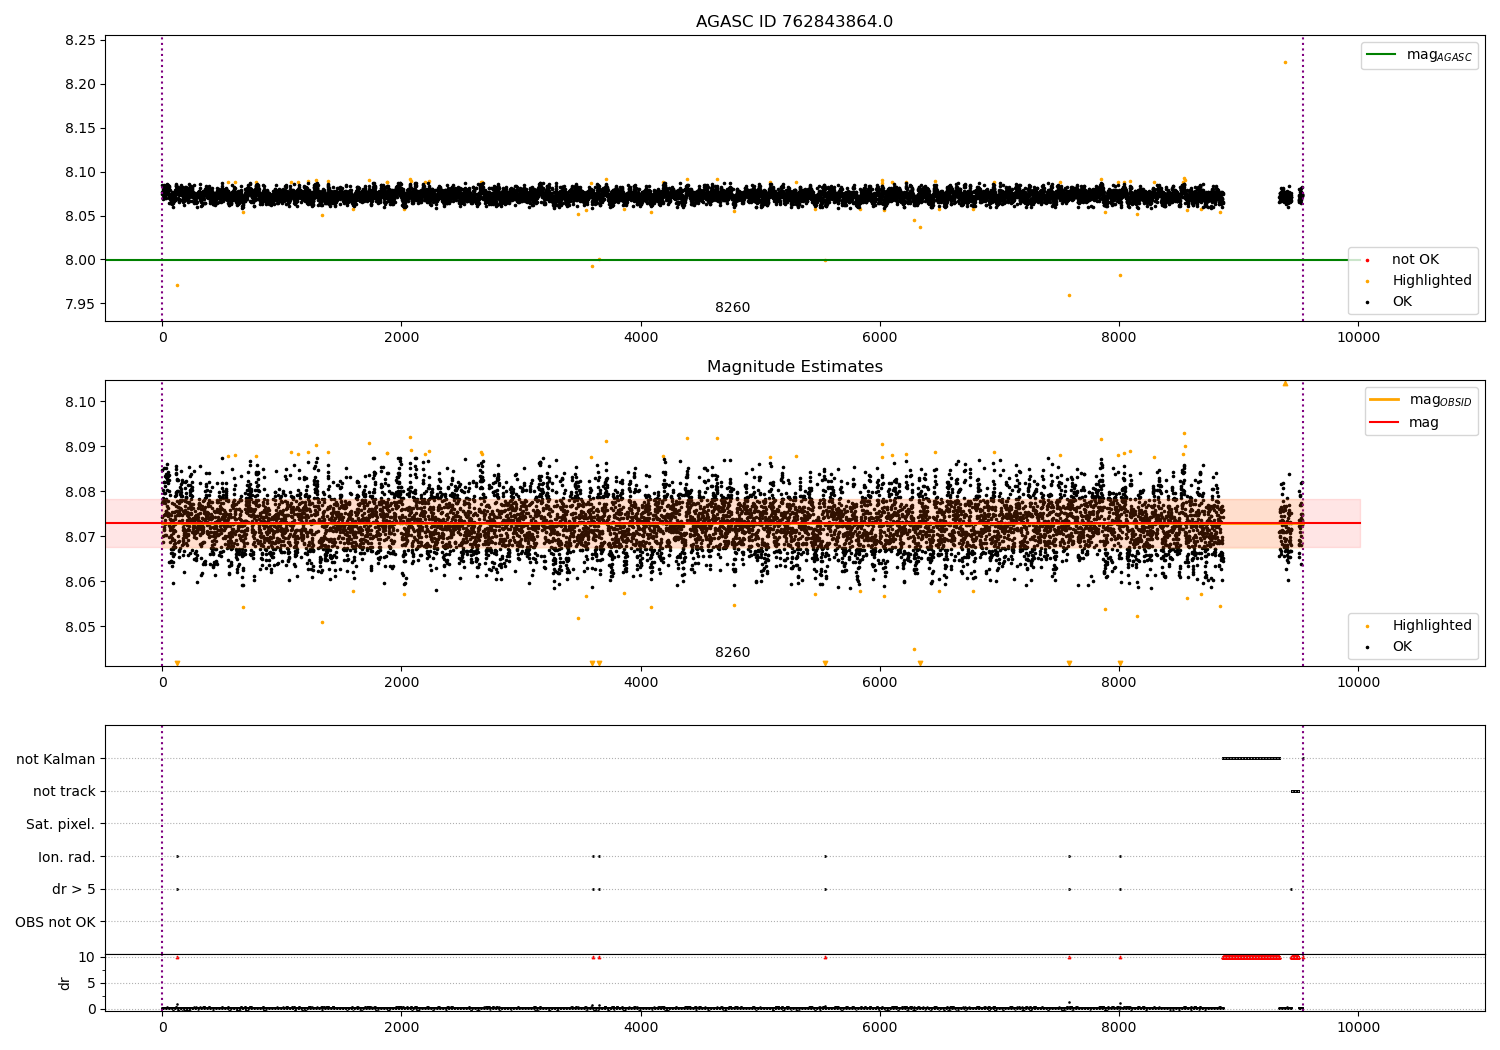Click the 10 tick on the dr axis
The image size is (1500, 1050).
(x=86, y=957)
